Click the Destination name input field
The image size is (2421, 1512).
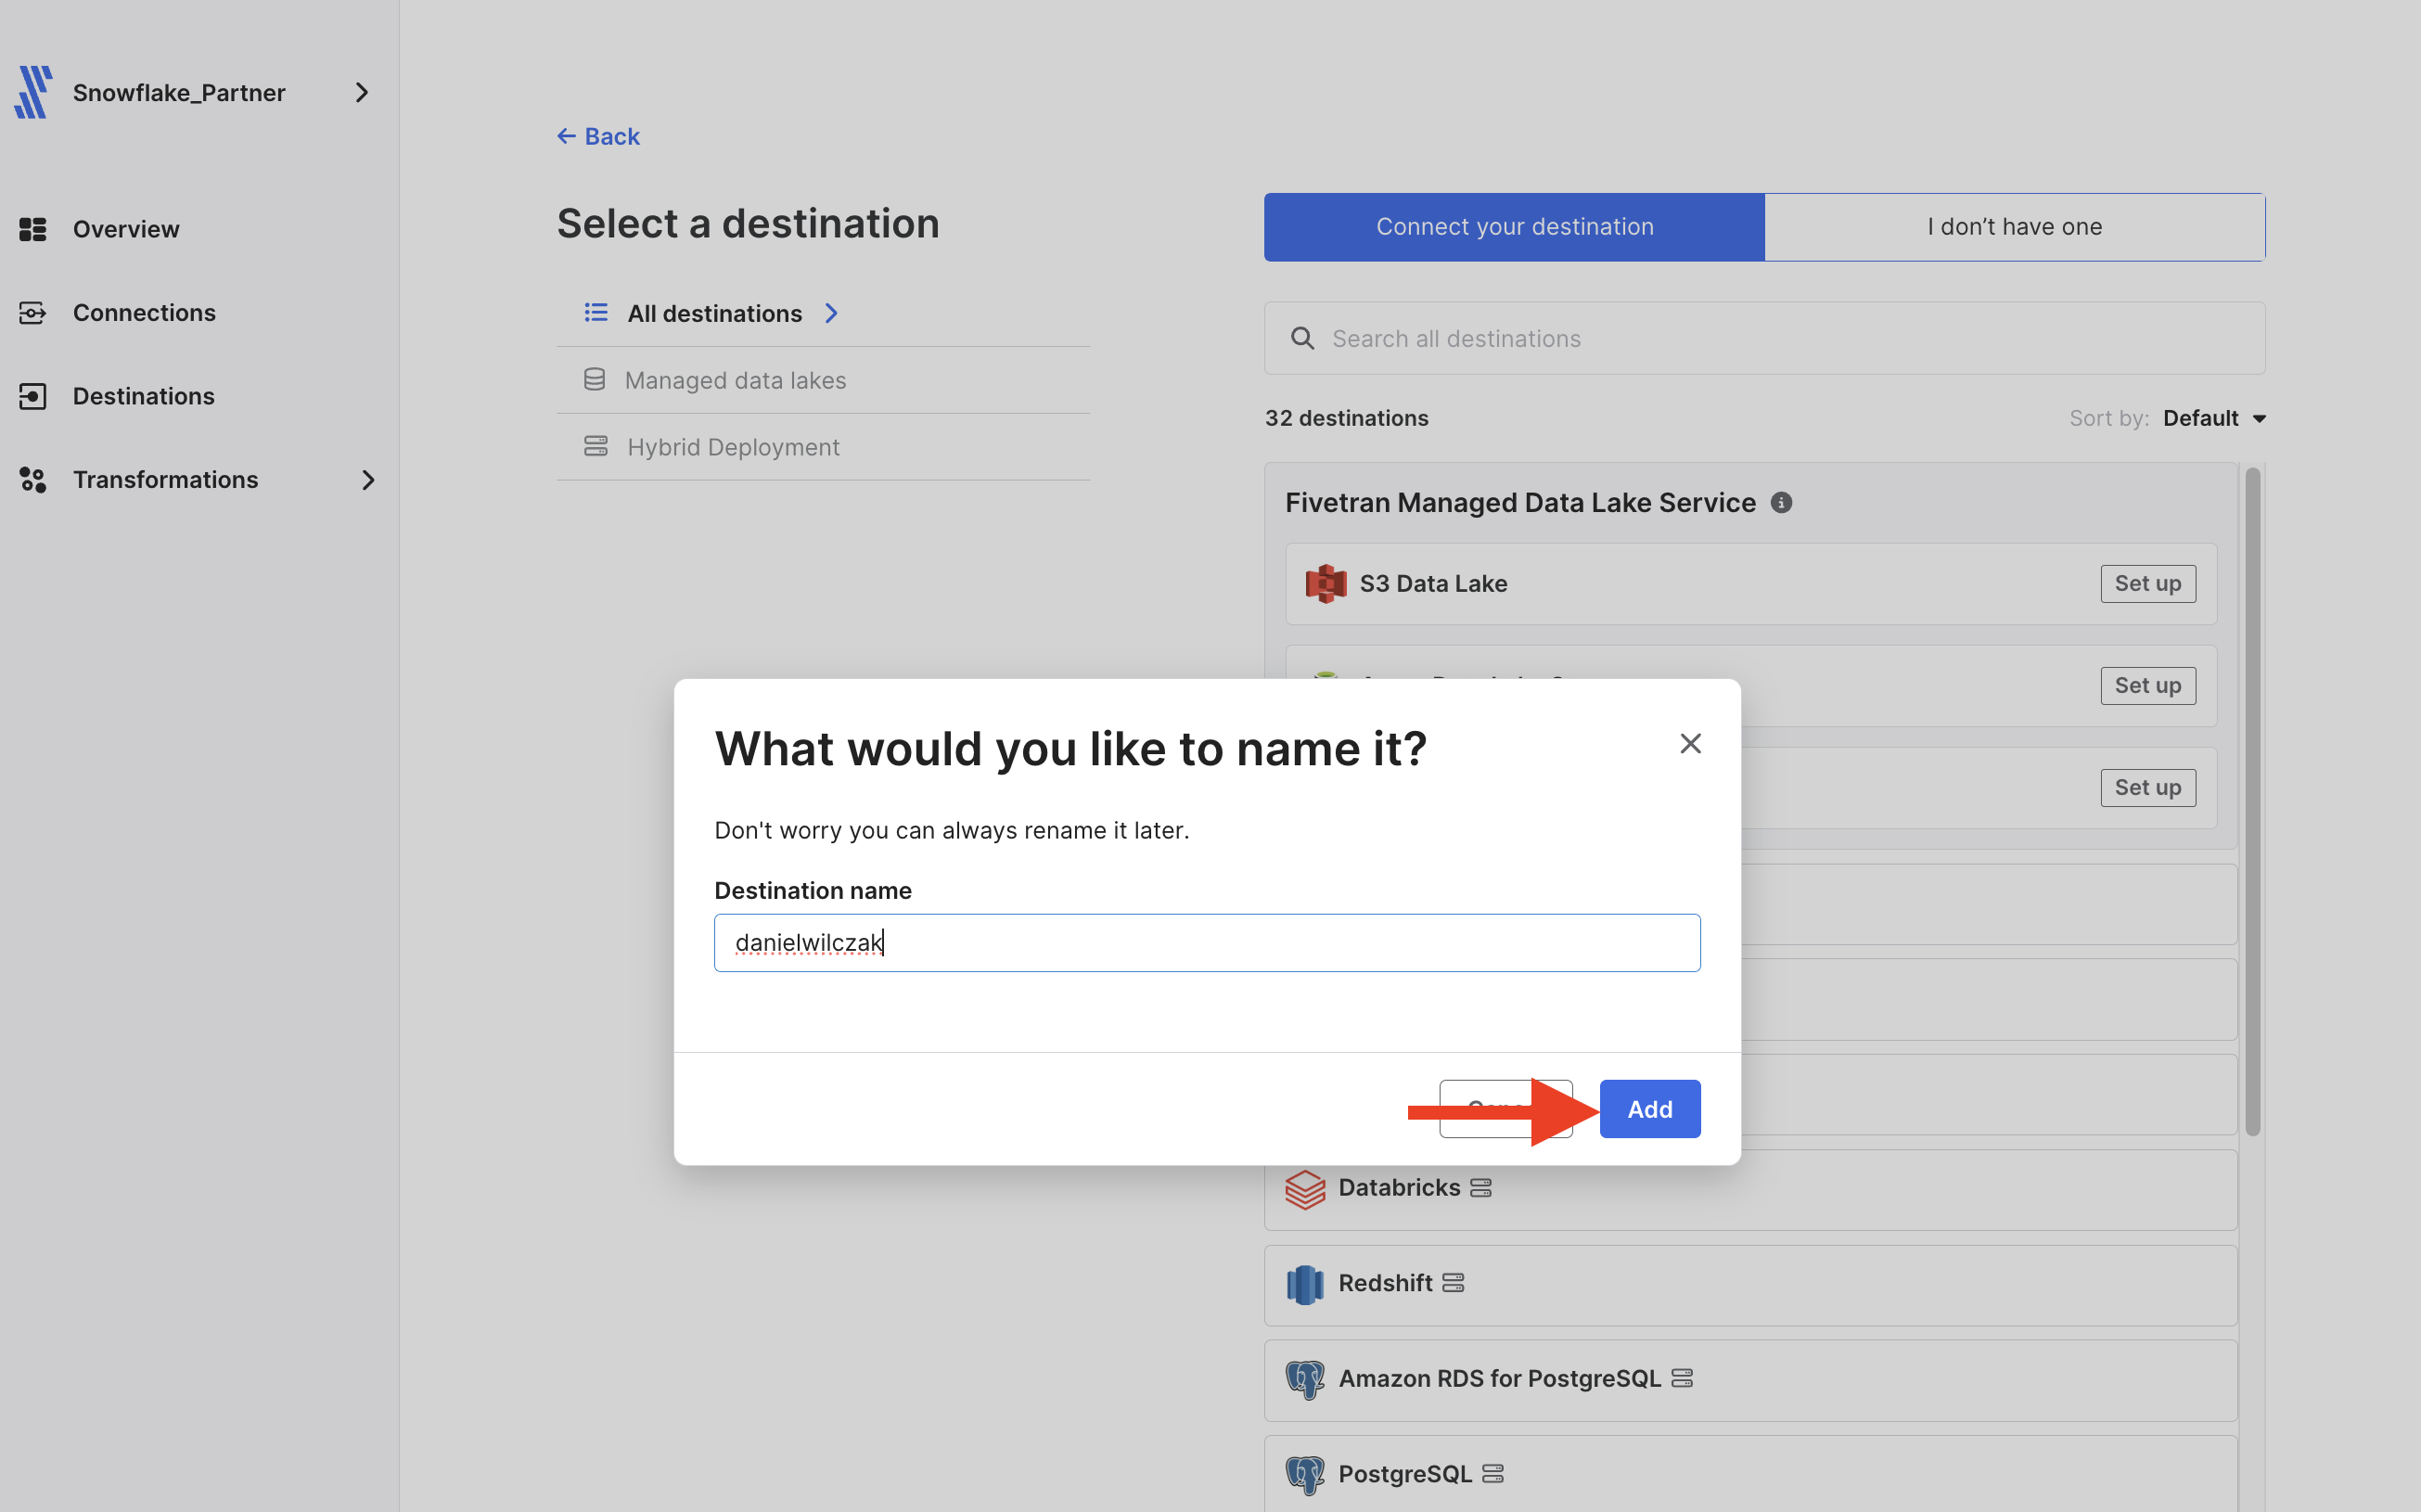coord(1207,942)
